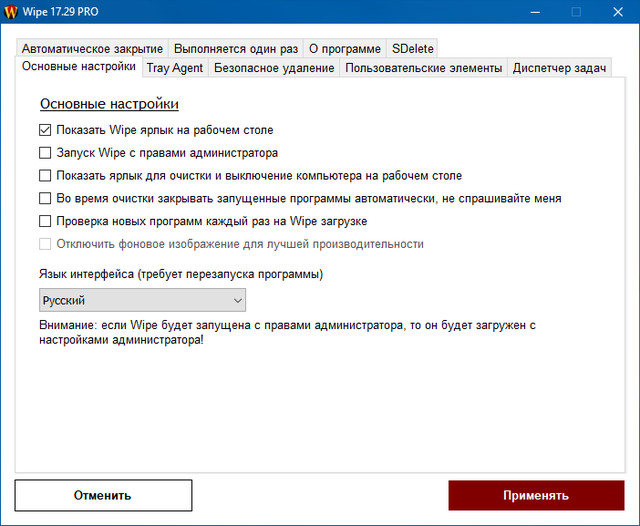Enable launching Wipe with administrator rights
640x526 pixels.
point(45,153)
